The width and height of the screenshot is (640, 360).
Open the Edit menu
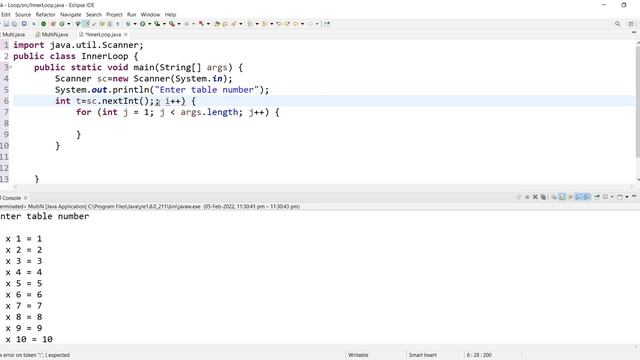pos(6,14)
